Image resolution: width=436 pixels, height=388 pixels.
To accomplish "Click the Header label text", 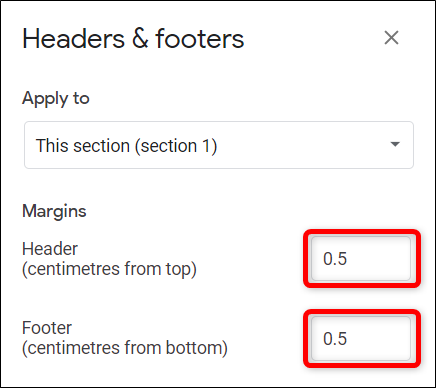I will pos(50,249).
